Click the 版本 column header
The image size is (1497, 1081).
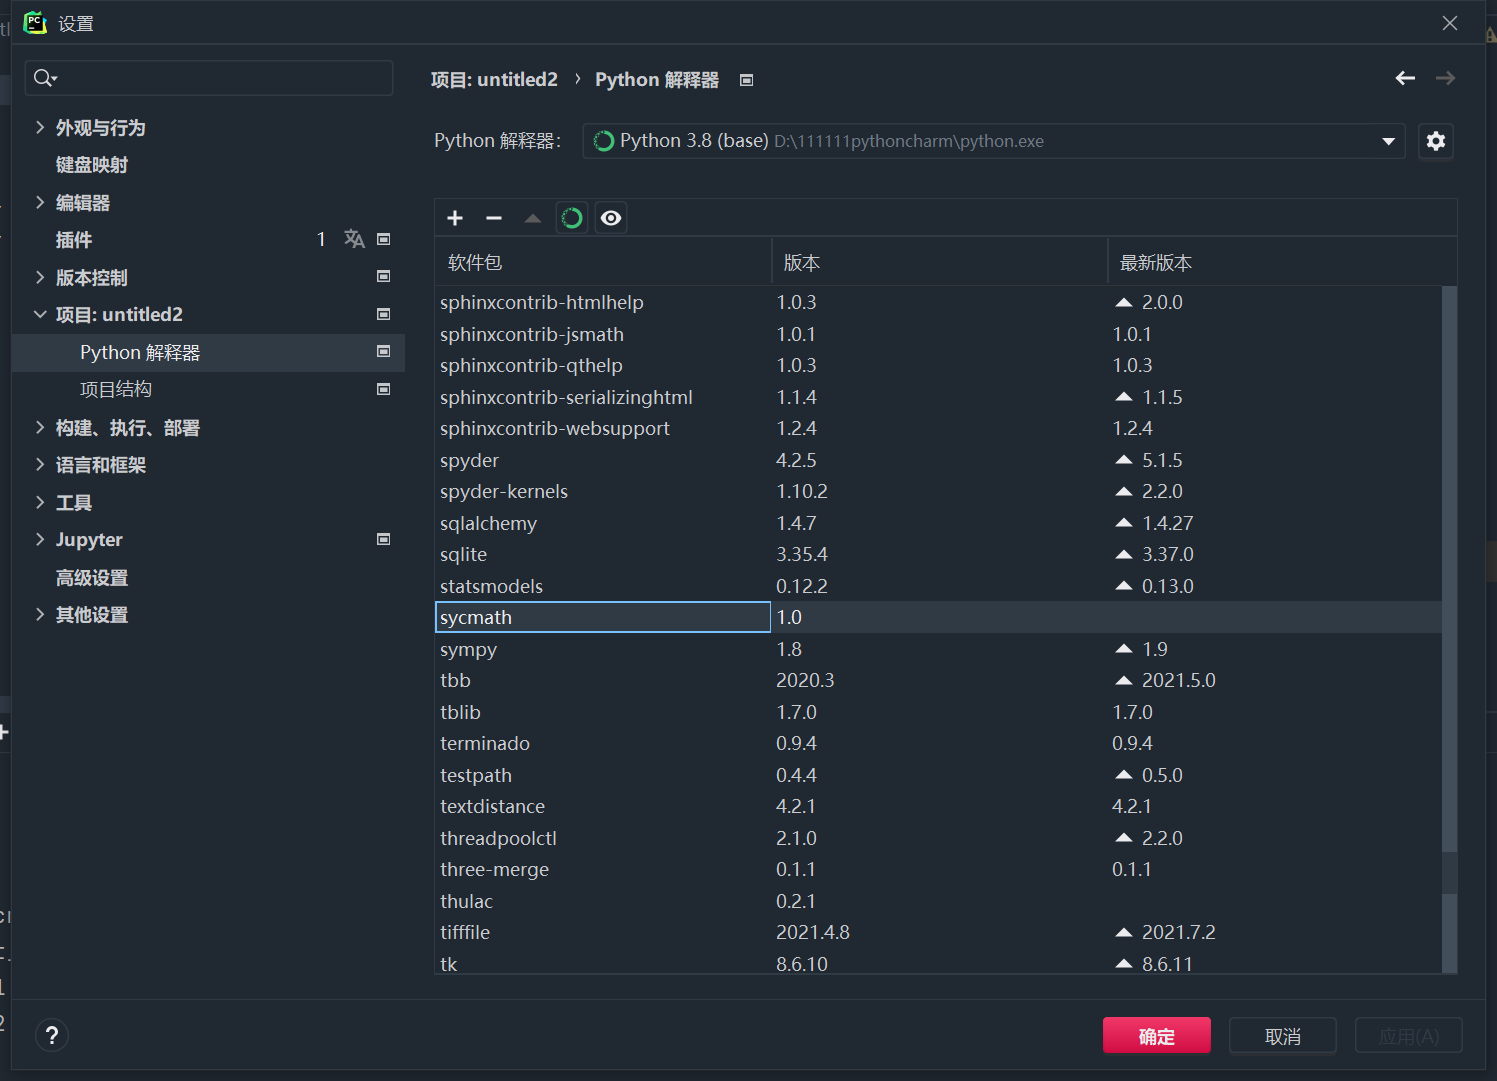pos(940,262)
